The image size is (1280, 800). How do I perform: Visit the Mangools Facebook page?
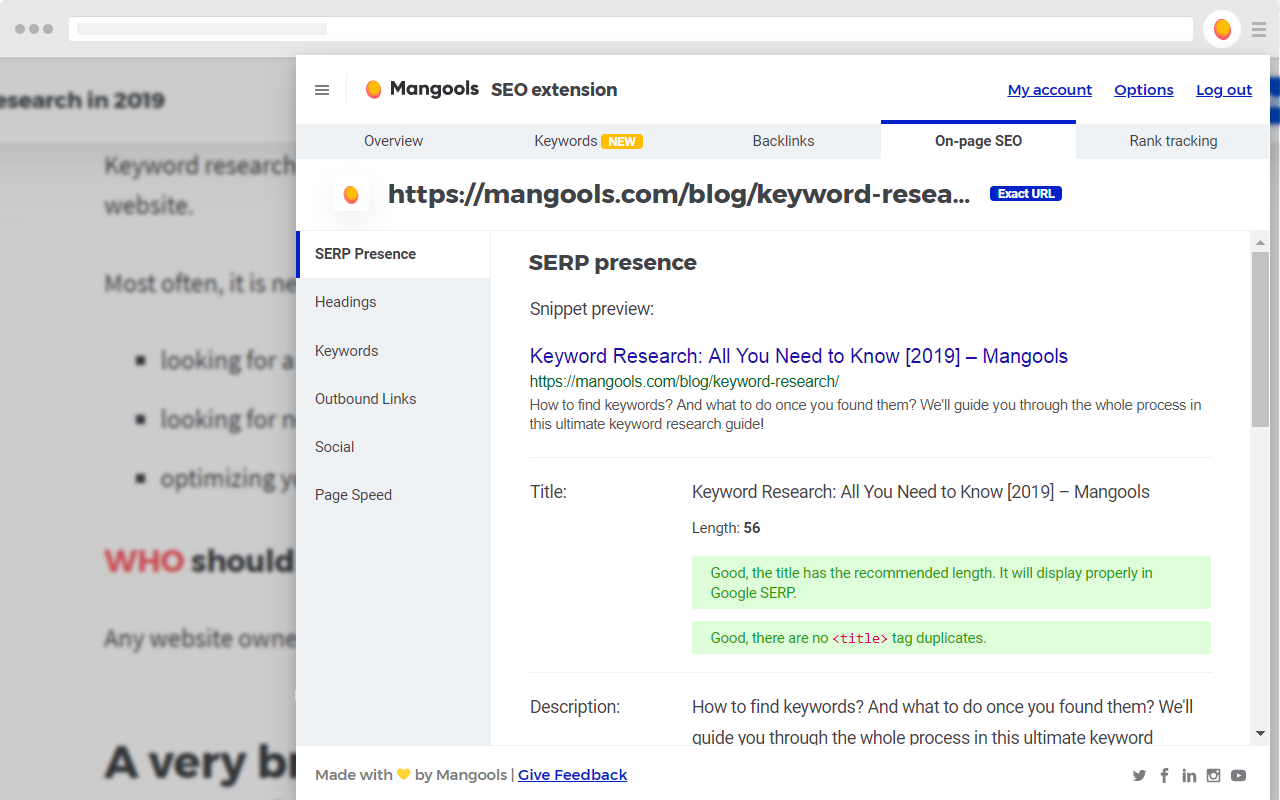coord(1164,775)
